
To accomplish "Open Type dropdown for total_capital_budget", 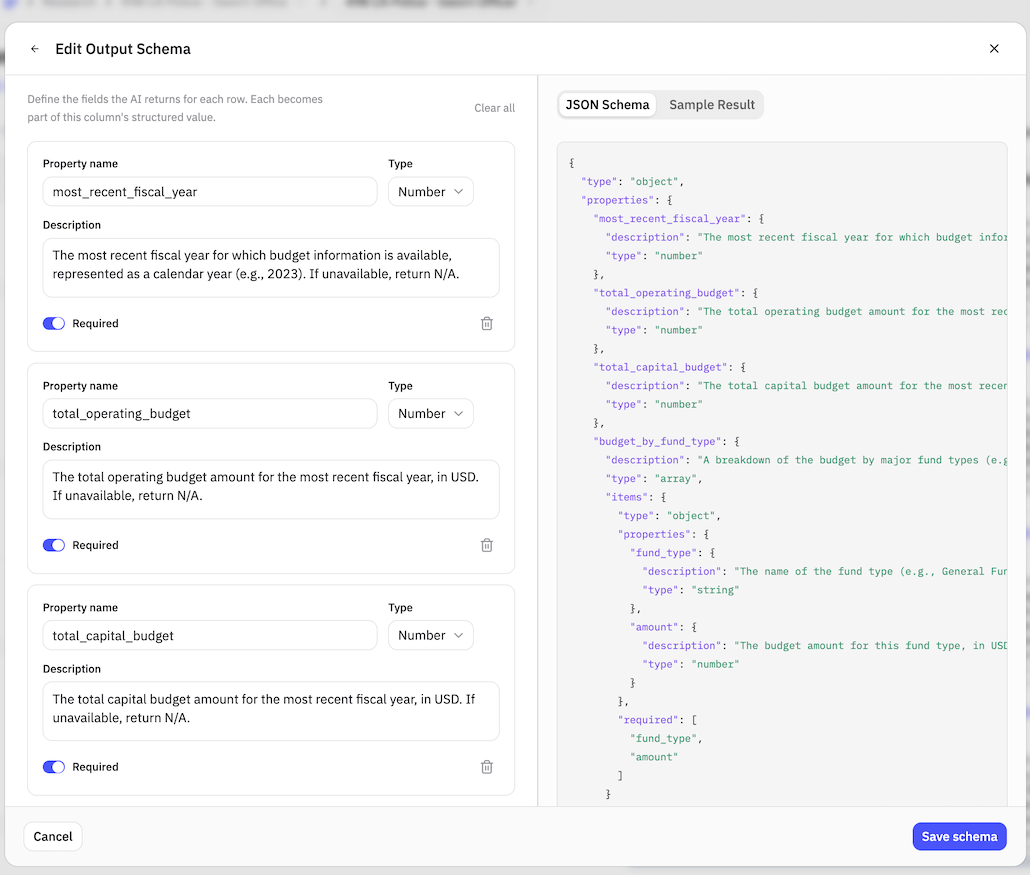I will click(x=430, y=635).
